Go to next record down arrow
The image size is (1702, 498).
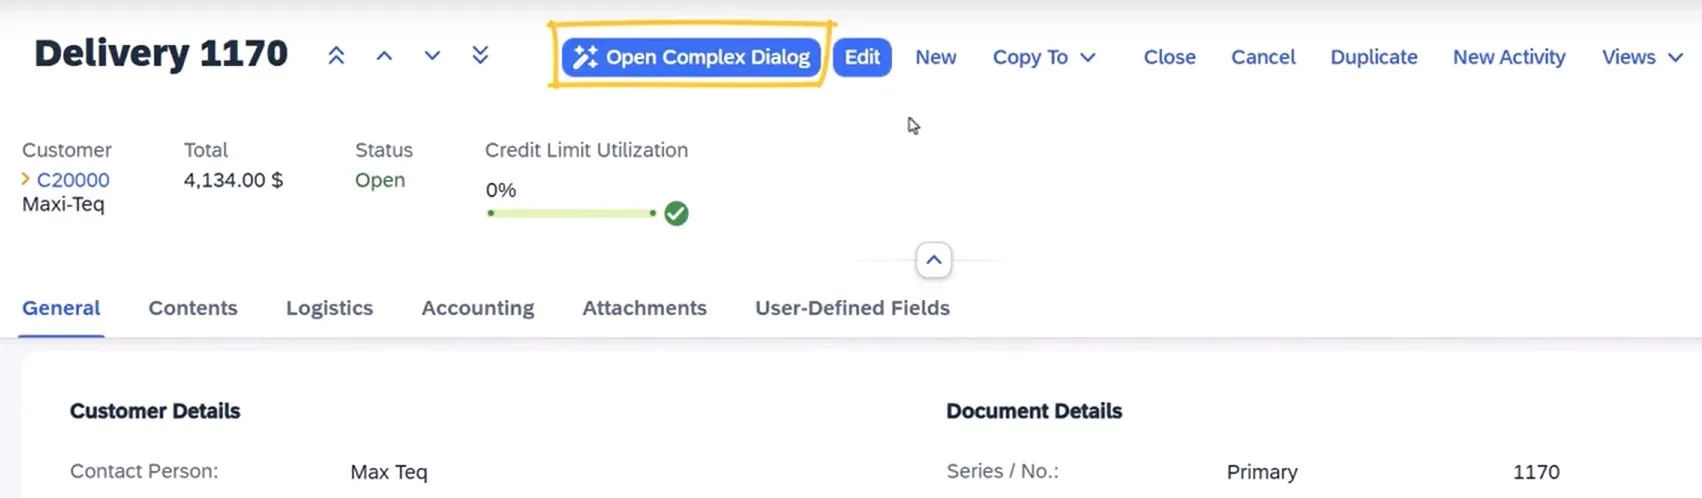(x=432, y=56)
